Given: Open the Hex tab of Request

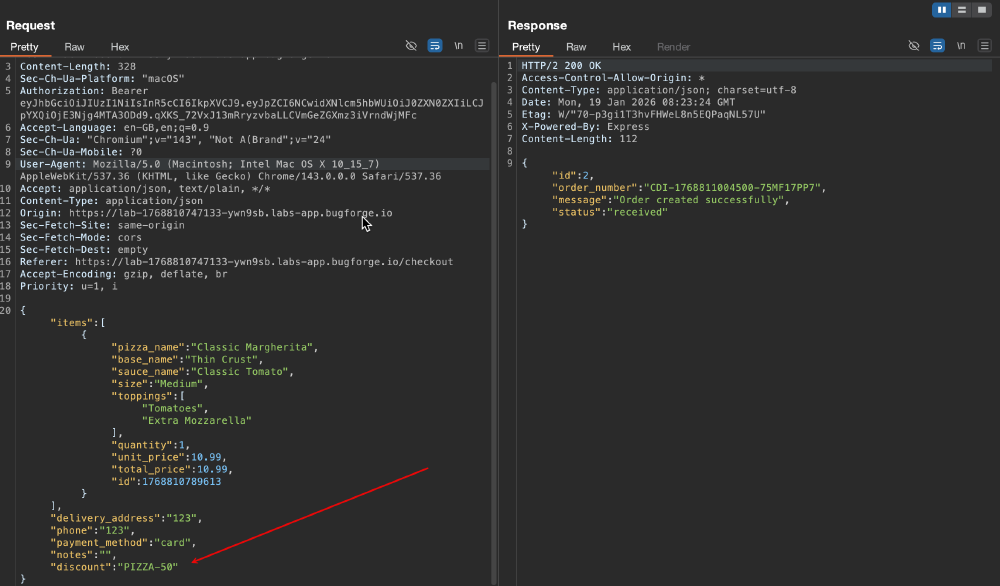Looking at the screenshot, I should pos(120,47).
